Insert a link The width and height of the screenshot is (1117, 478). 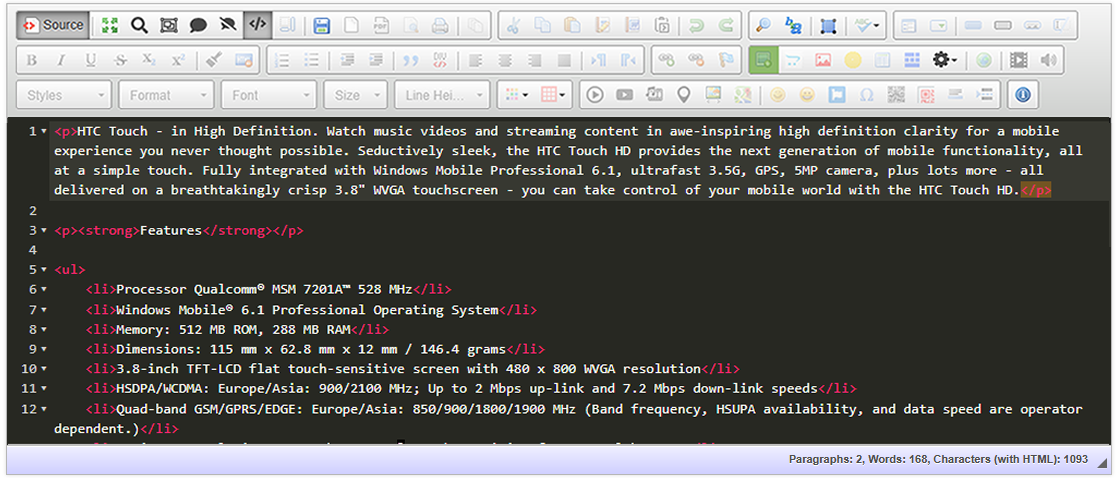666,61
